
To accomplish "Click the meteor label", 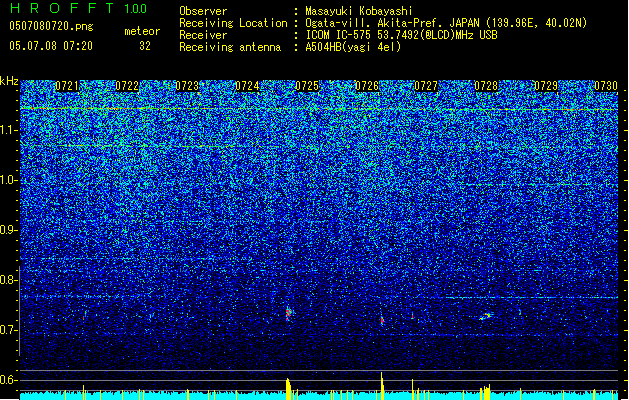I will tap(142, 31).
